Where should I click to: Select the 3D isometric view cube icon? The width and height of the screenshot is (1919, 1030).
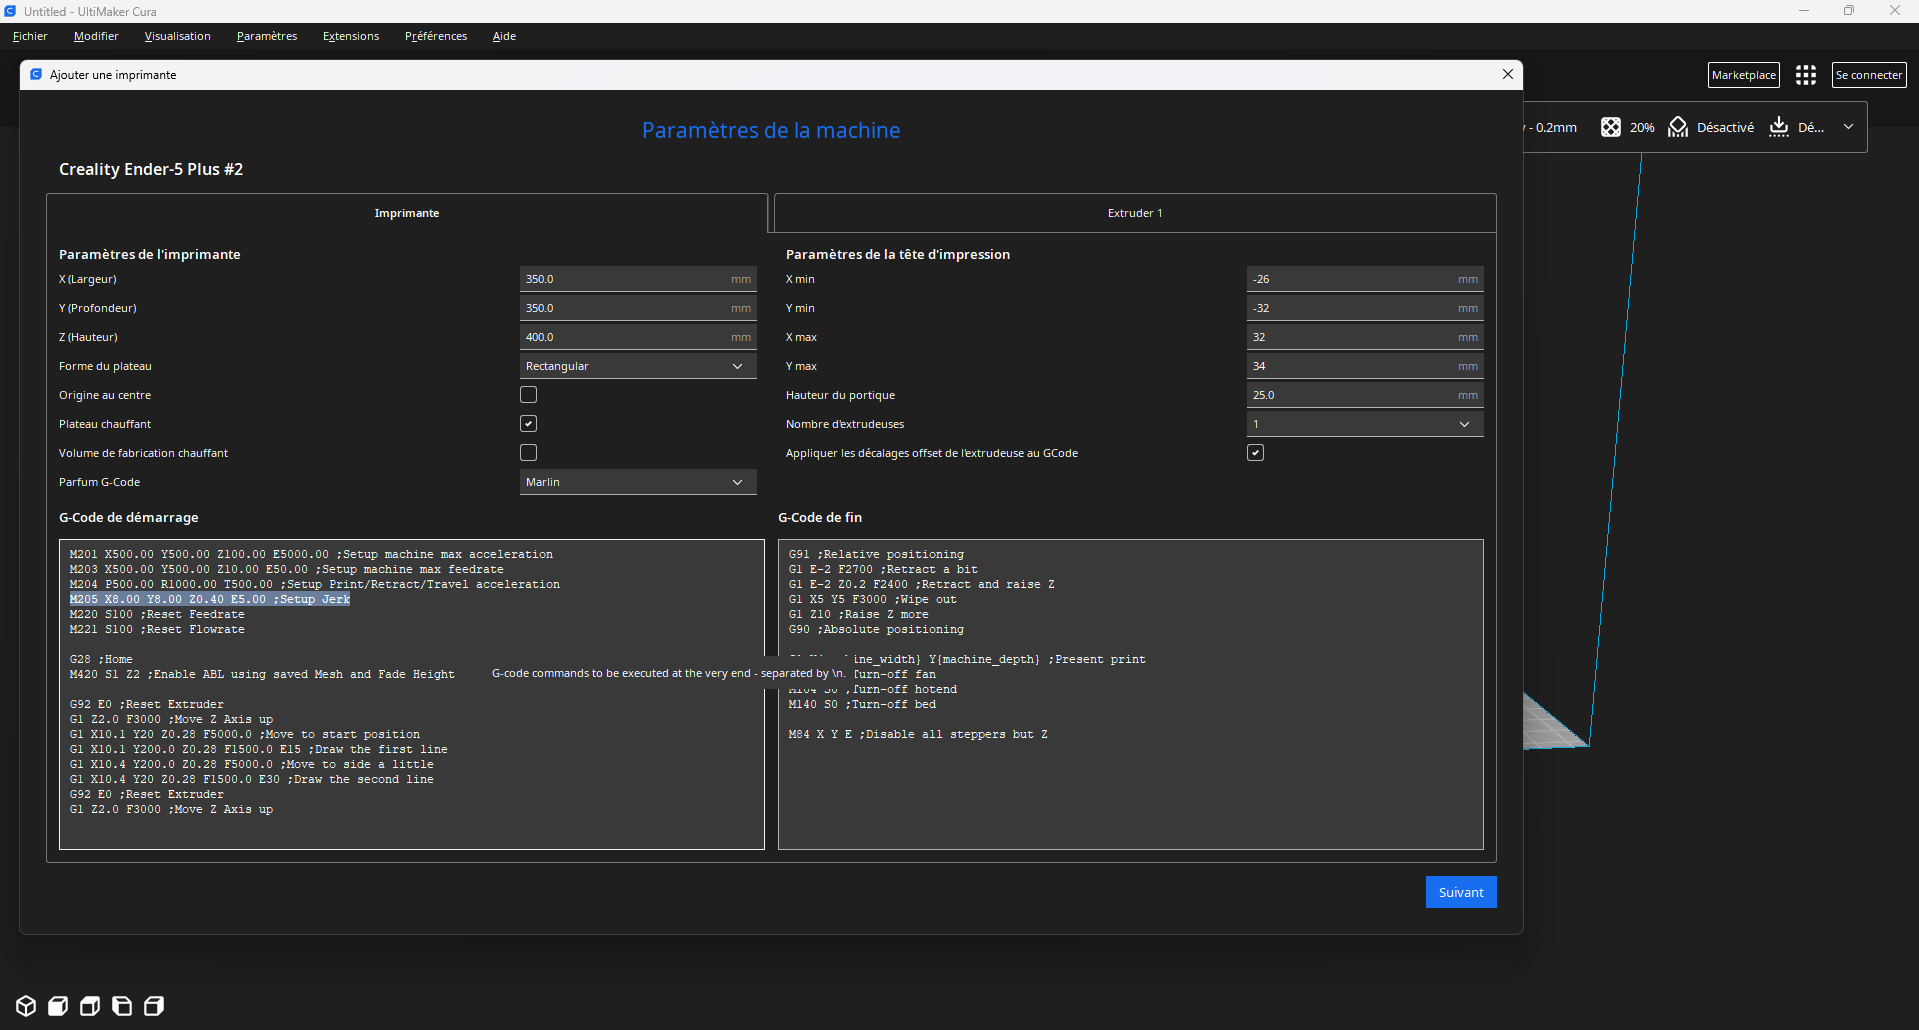point(26,1006)
